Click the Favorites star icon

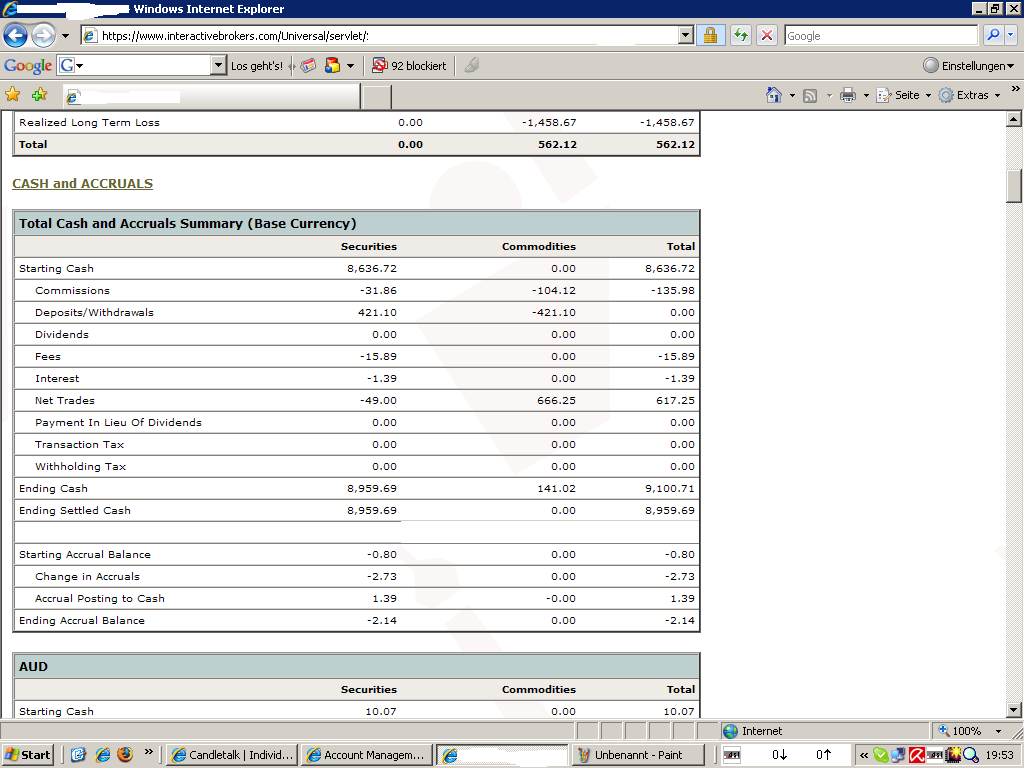(x=13, y=95)
